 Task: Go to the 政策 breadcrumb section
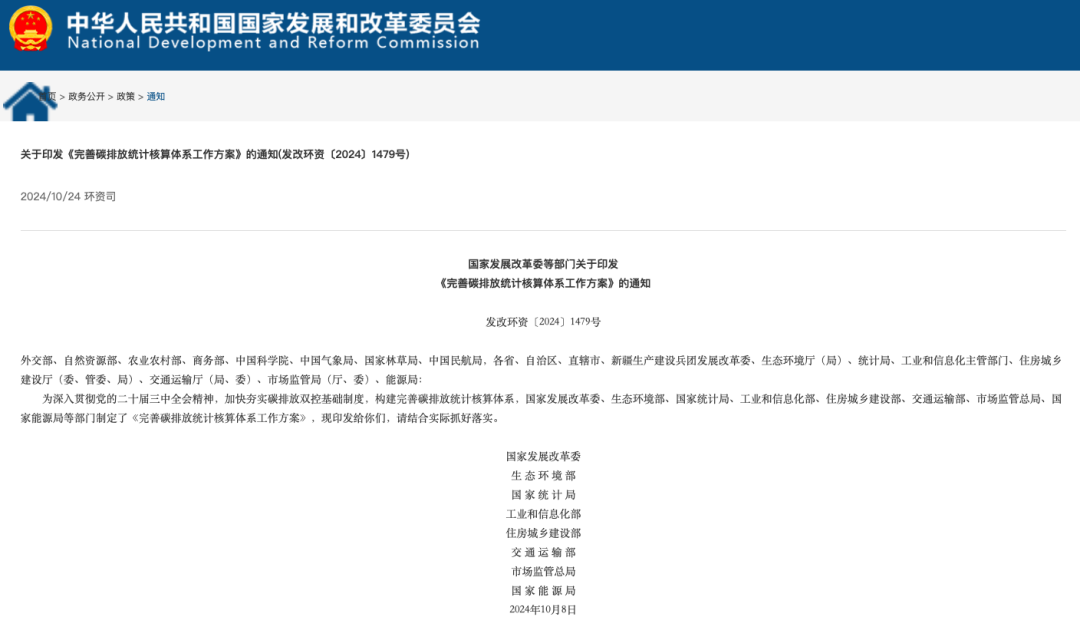(125, 97)
